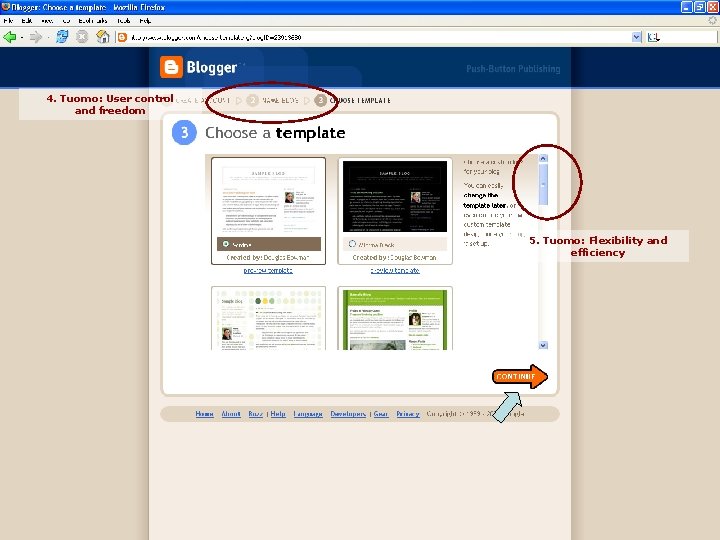720x540 pixels.
Task: Click the Firefox icon in the title bar
Action: point(6,7)
